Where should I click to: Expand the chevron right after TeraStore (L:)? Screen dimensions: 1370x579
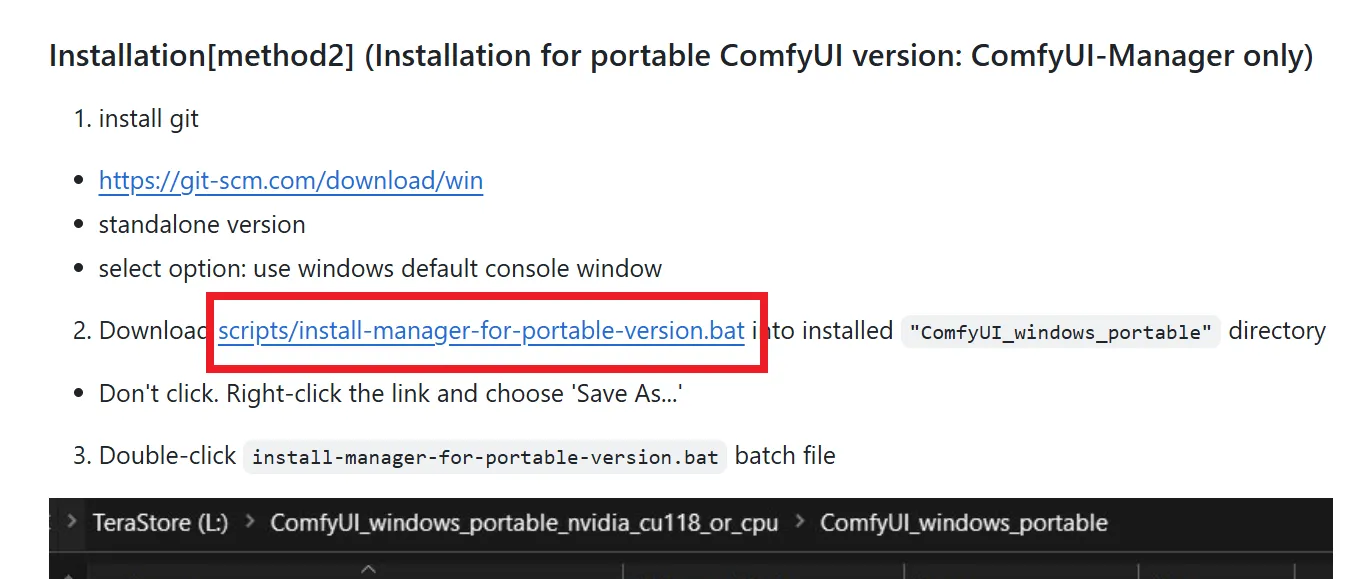249,523
